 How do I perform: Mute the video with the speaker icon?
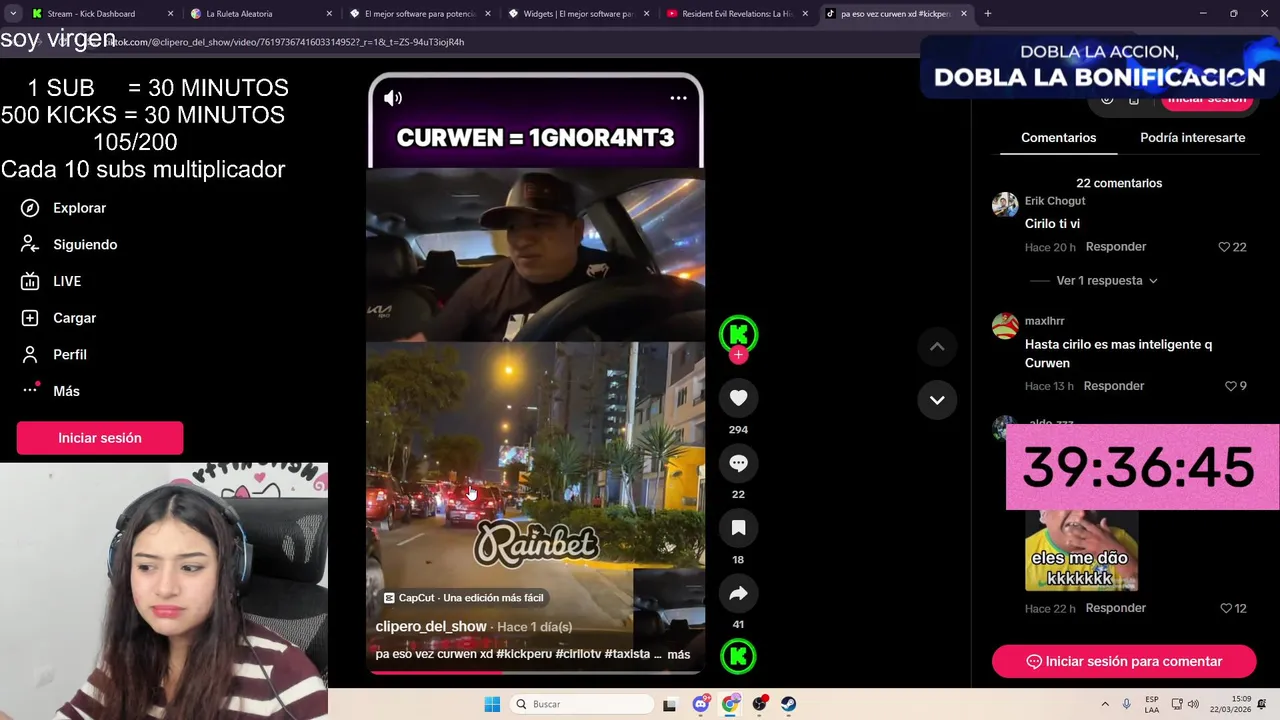pyautogui.click(x=393, y=98)
